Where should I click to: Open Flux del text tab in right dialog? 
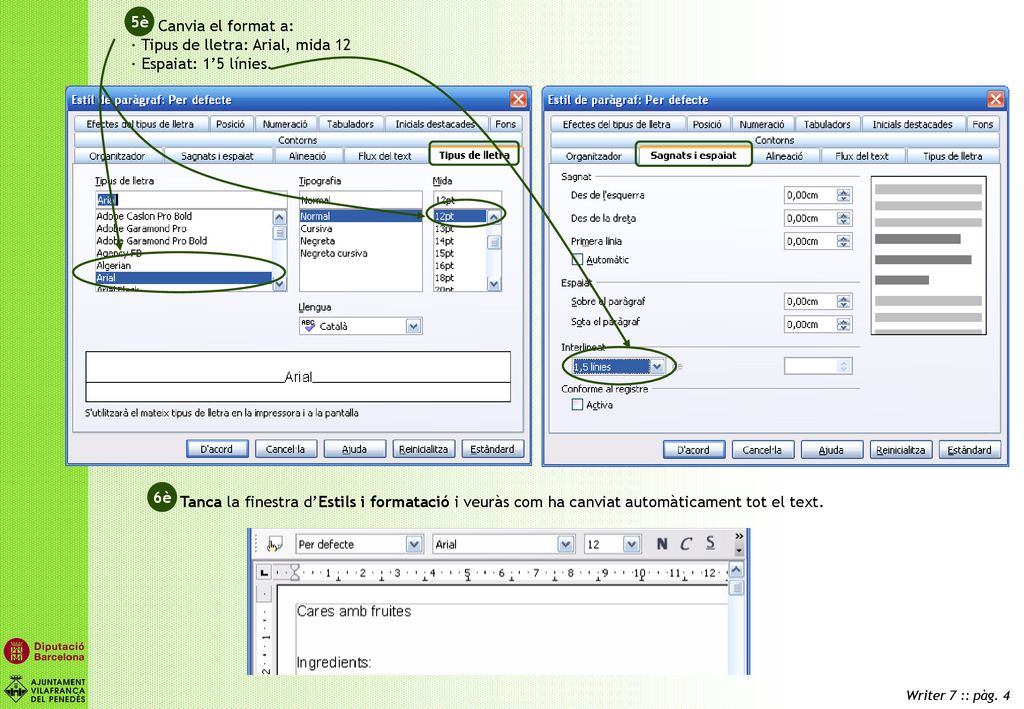pyautogui.click(x=861, y=156)
